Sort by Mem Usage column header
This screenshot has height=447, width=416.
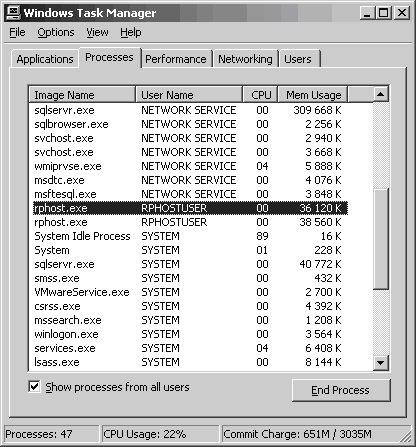[313, 95]
